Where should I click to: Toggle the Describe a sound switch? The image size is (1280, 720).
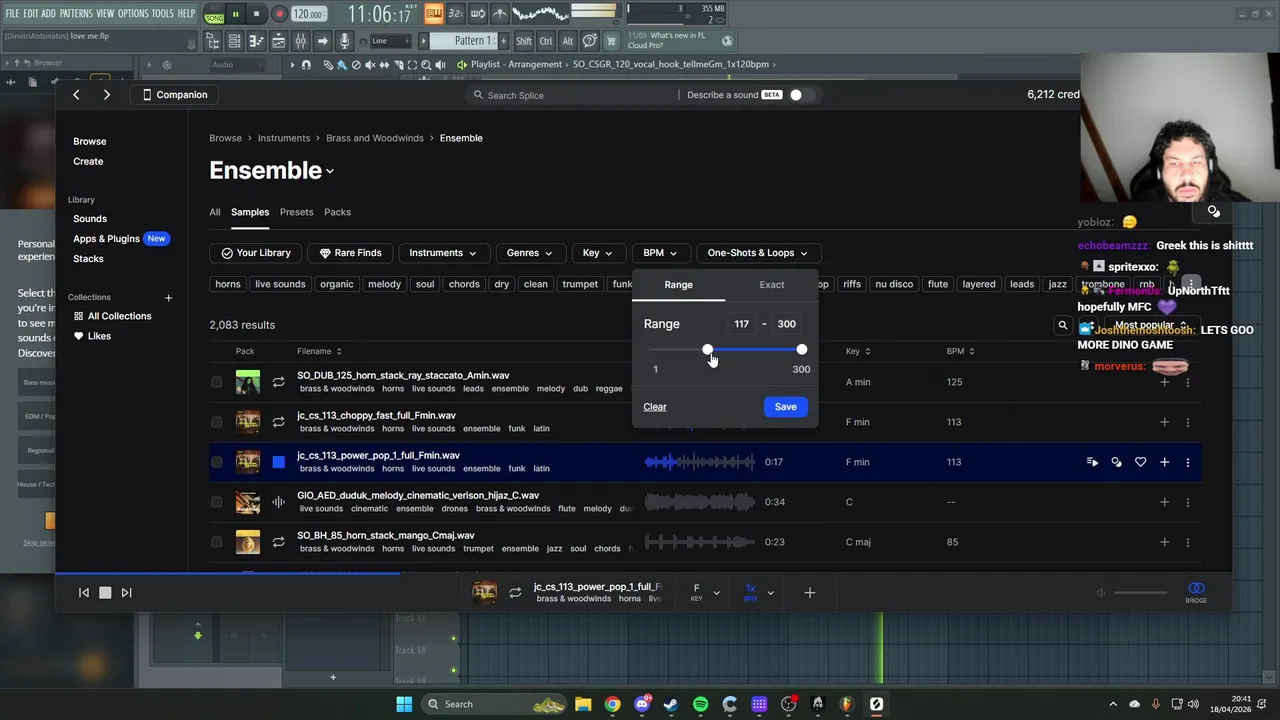802,95
